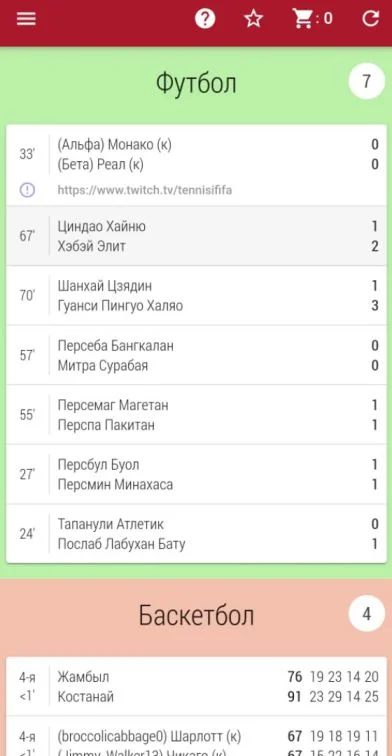Tap the football event count badge 7
392x756 pixels.
point(366,81)
